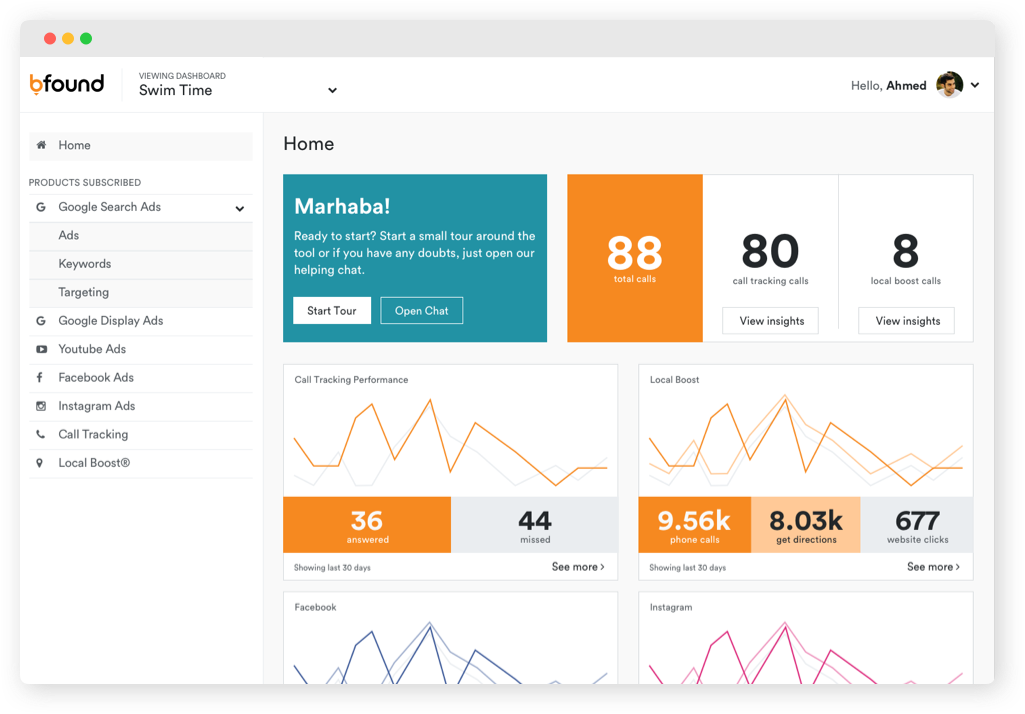
Task: Go to Home in the sidebar
Action: coord(141,146)
